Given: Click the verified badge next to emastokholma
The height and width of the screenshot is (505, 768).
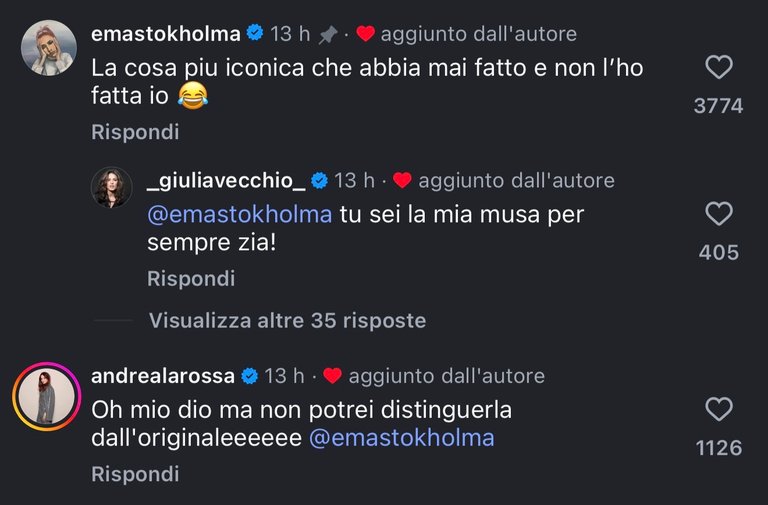Looking at the screenshot, I should 255,34.
